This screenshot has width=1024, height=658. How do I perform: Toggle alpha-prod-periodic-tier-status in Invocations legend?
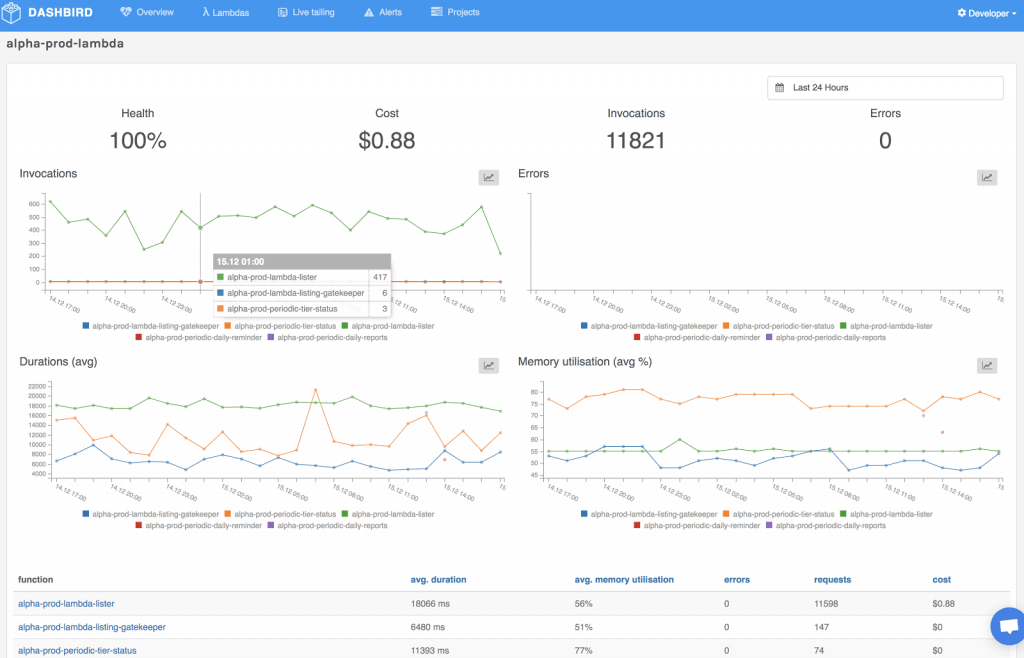(x=280, y=326)
